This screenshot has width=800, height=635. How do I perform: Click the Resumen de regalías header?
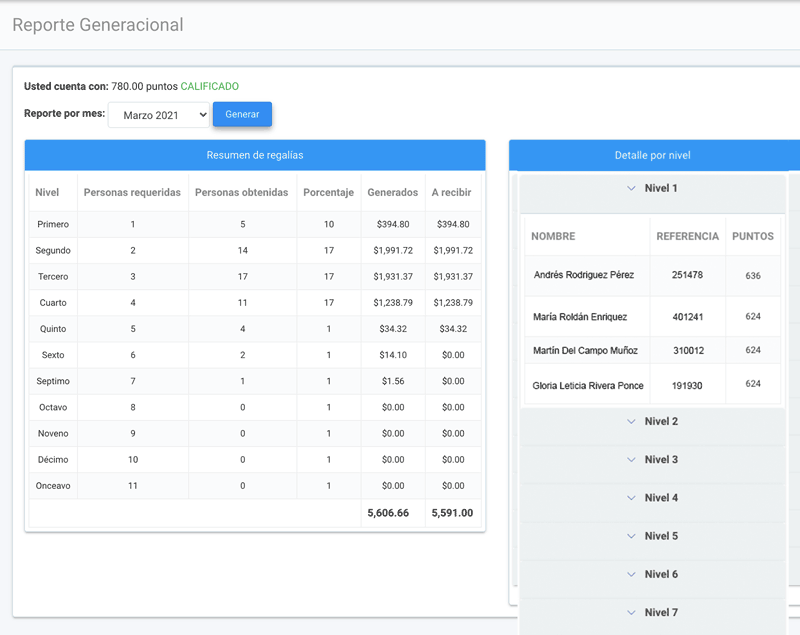tap(255, 155)
